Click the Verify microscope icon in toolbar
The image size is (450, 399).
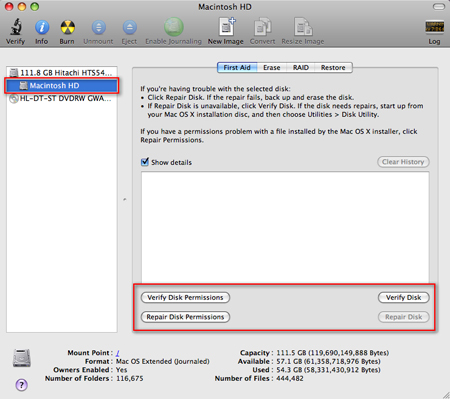coord(16,27)
